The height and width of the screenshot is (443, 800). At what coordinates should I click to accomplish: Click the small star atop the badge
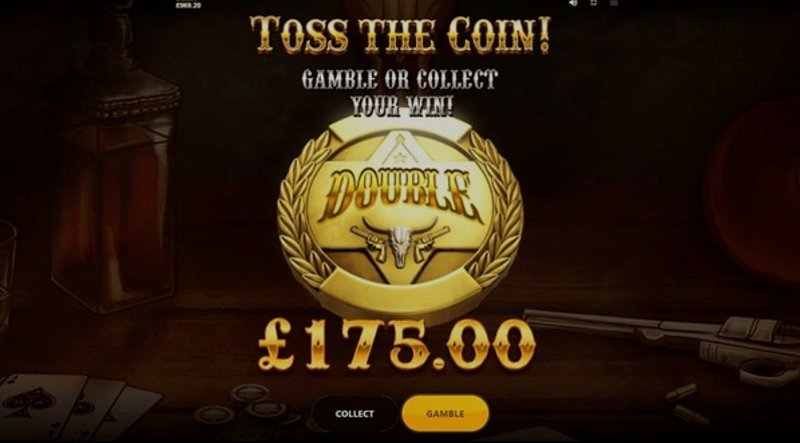[x=400, y=159]
